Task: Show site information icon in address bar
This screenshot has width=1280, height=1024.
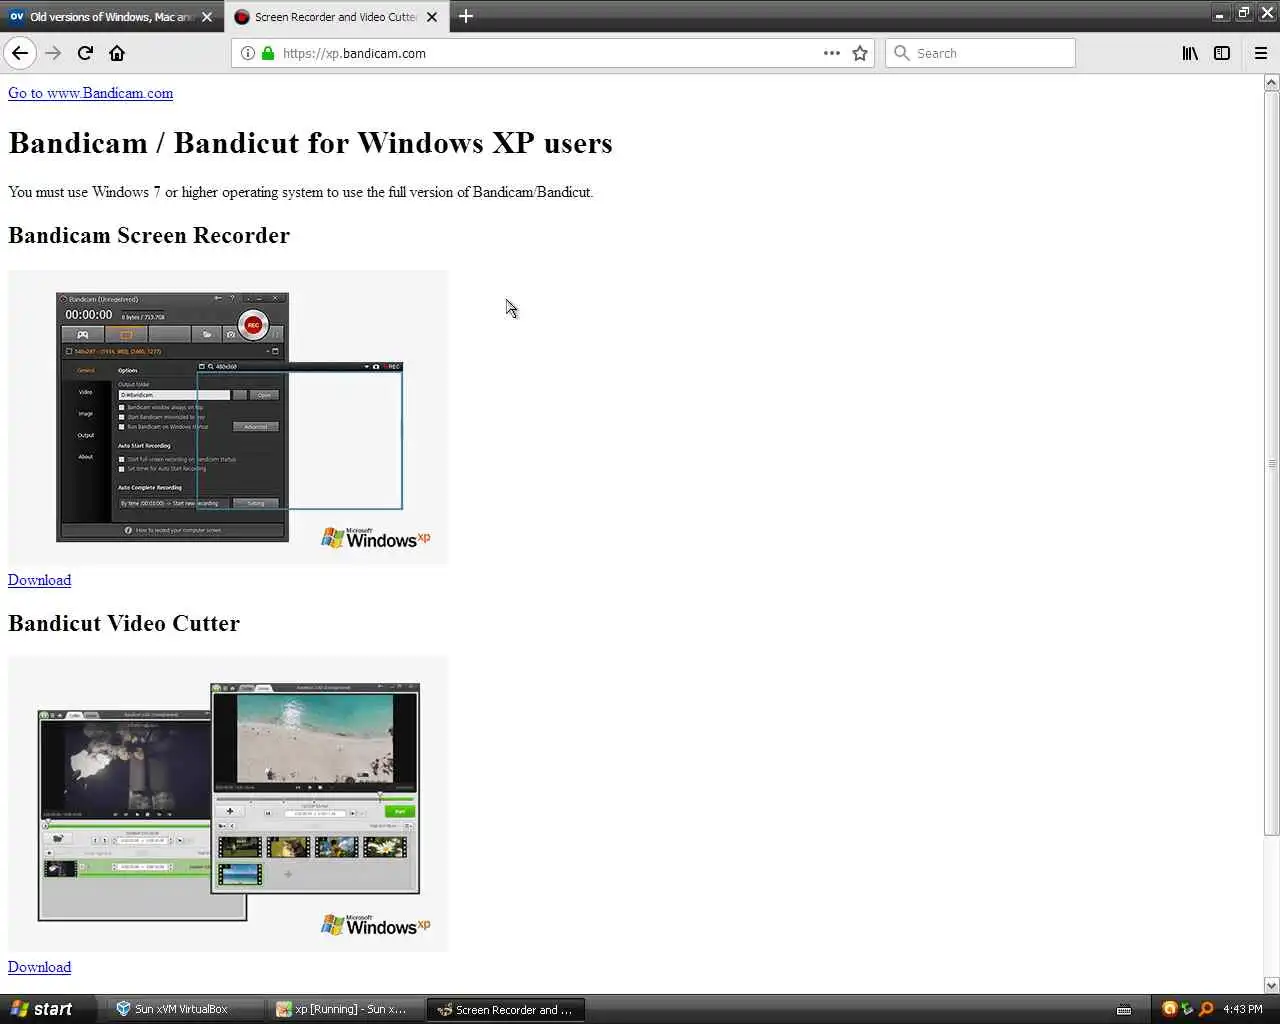Action: pos(247,53)
